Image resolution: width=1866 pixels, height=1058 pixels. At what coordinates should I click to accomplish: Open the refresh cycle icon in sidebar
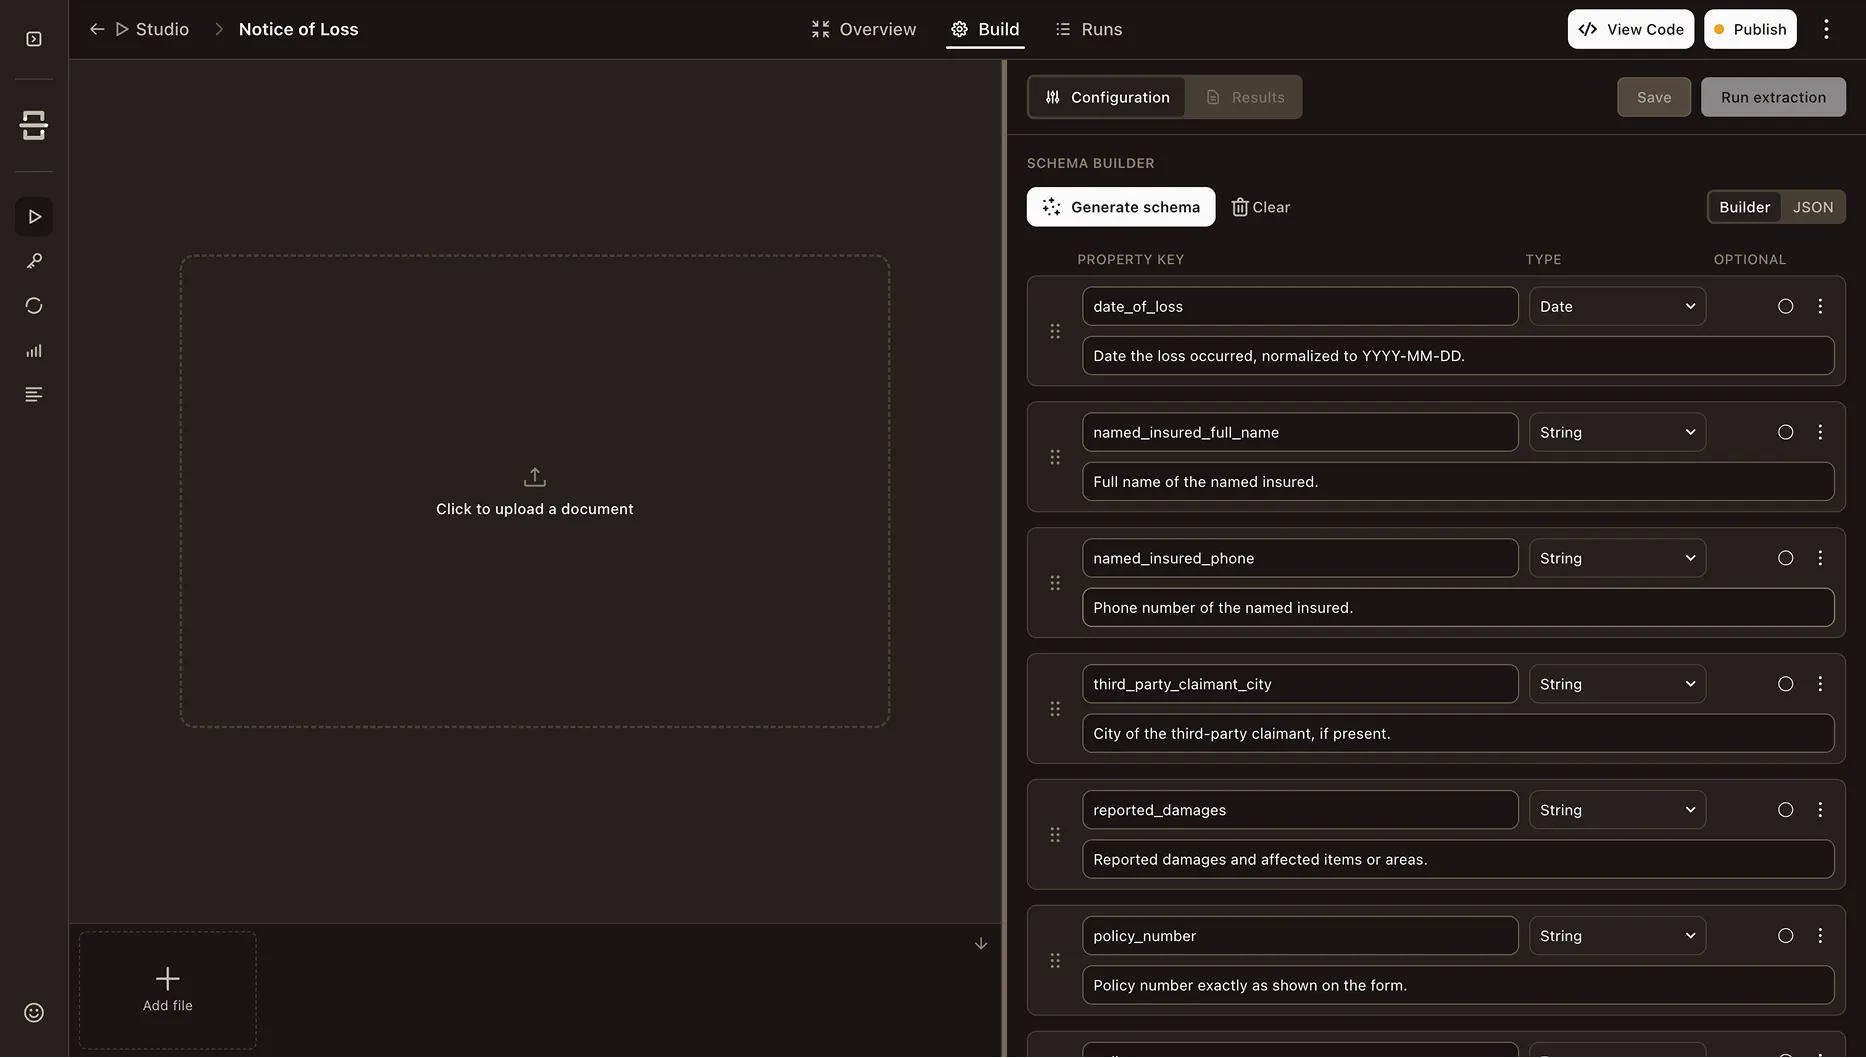tap(34, 306)
